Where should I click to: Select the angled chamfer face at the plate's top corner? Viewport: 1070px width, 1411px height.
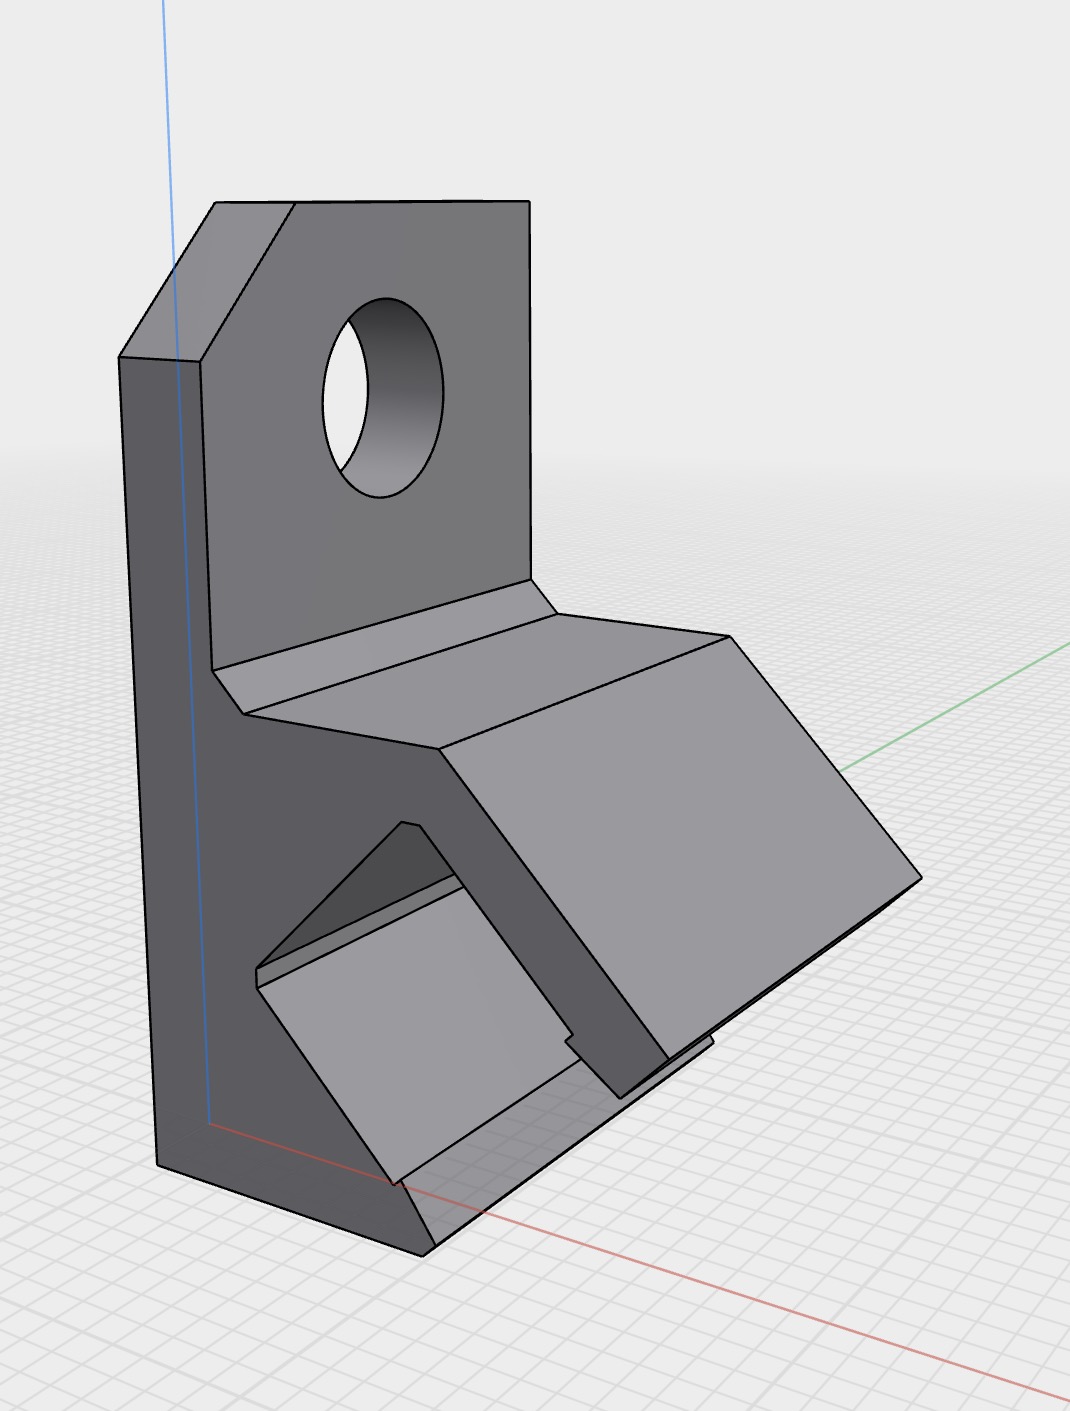(207, 280)
